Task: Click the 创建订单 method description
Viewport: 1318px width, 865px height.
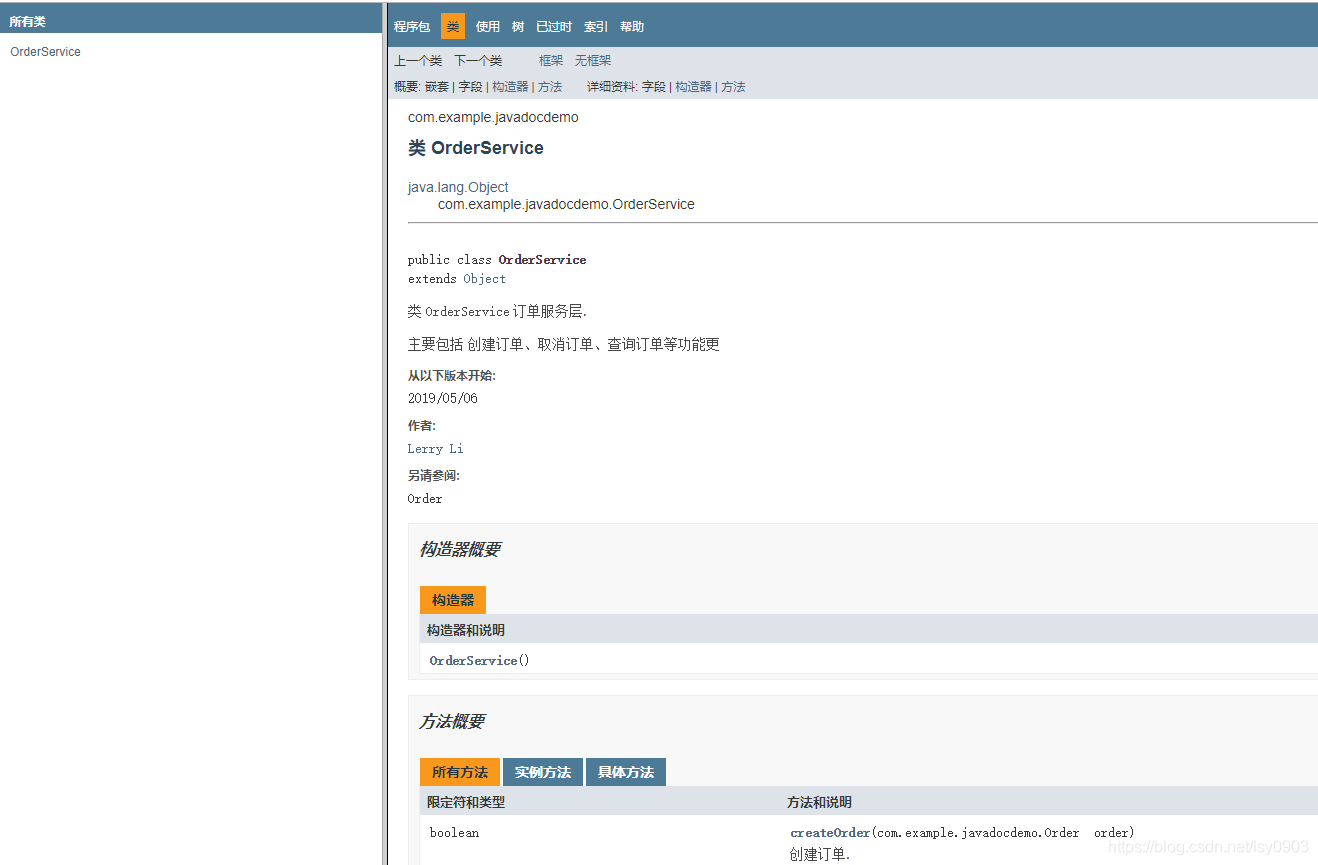Action: tap(819, 854)
